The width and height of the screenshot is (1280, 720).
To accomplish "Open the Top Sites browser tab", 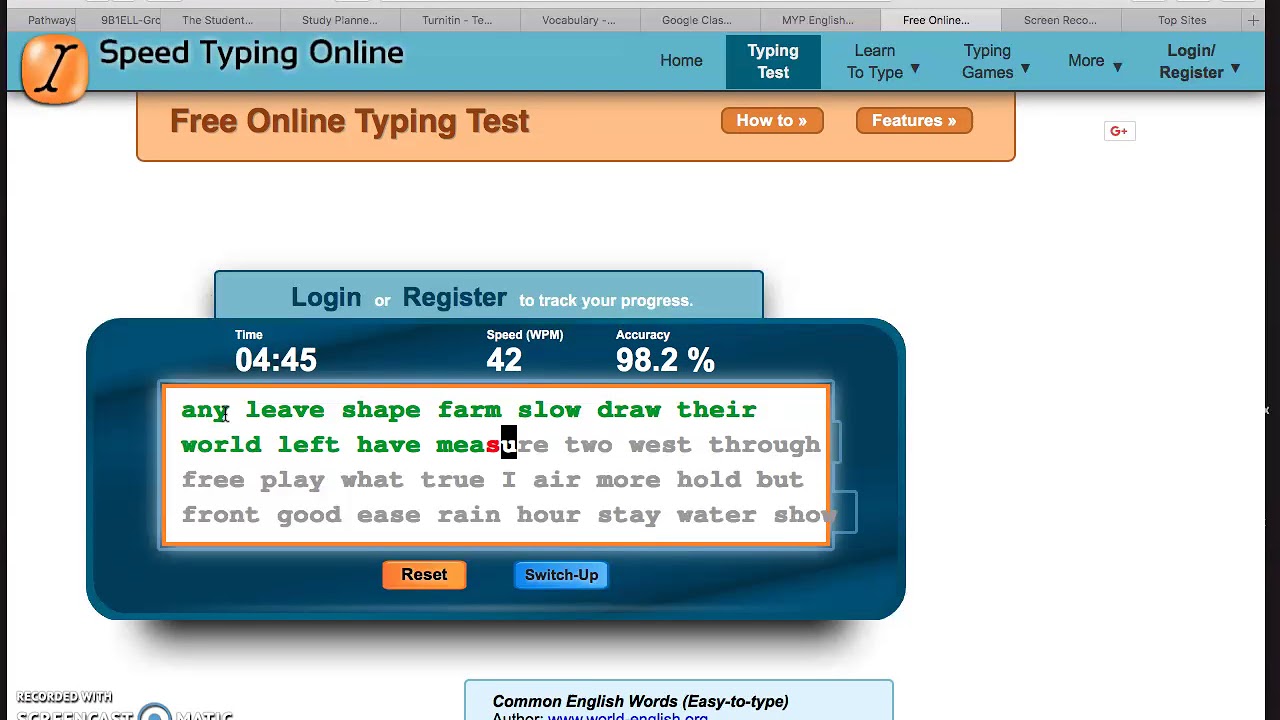I will (x=1181, y=20).
